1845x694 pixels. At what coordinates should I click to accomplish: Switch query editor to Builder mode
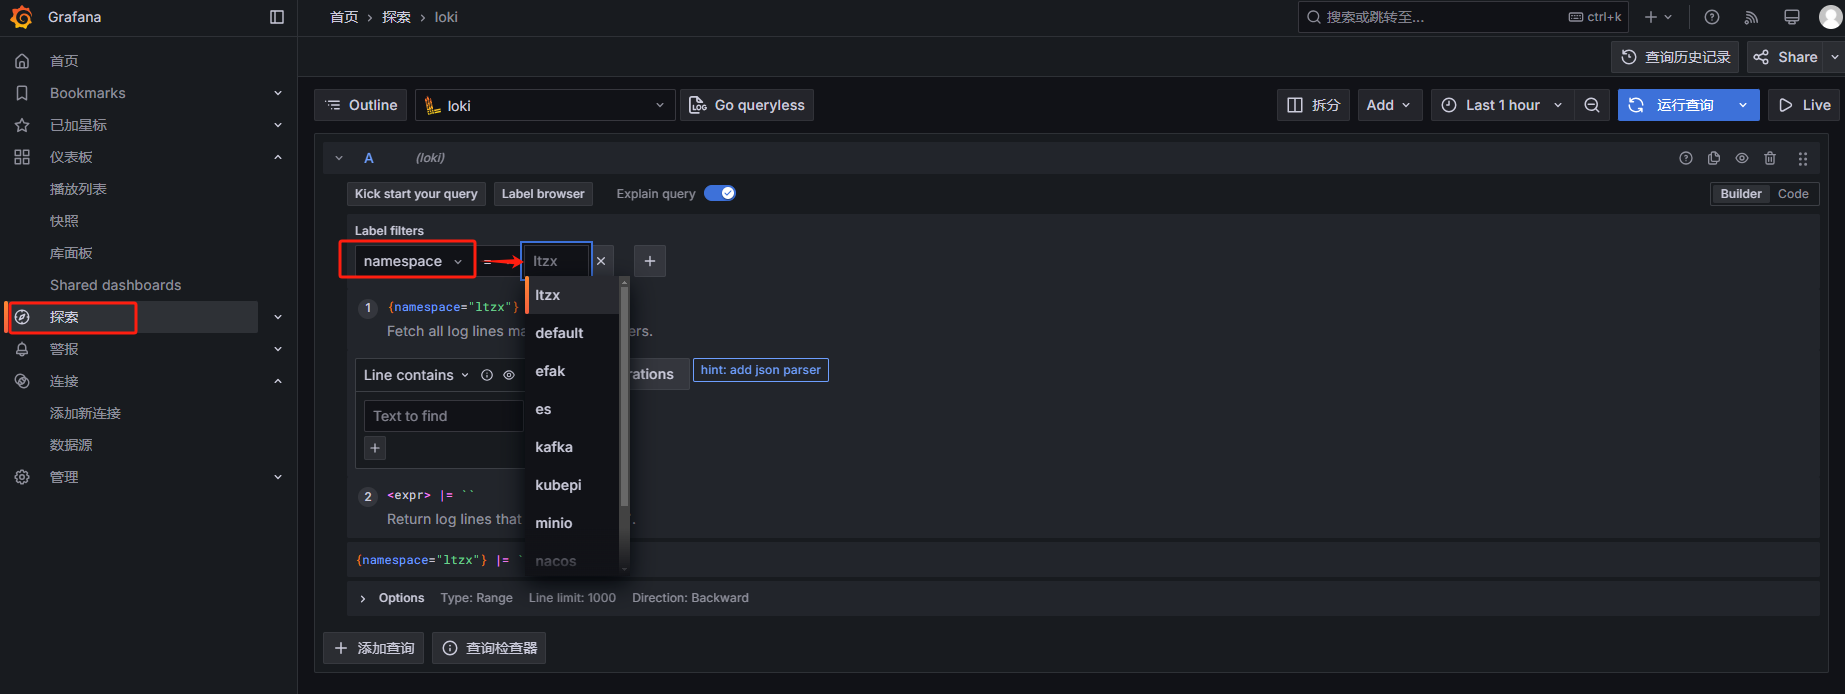pyautogui.click(x=1741, y=194)
